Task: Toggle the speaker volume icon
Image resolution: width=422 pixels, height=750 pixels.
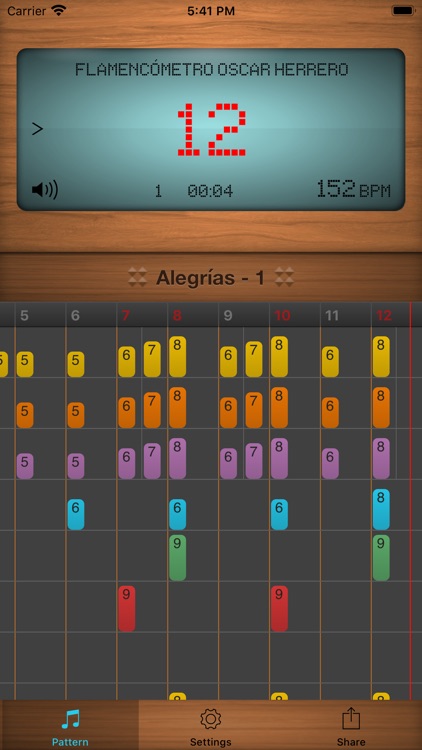Action: coord(44,190)
